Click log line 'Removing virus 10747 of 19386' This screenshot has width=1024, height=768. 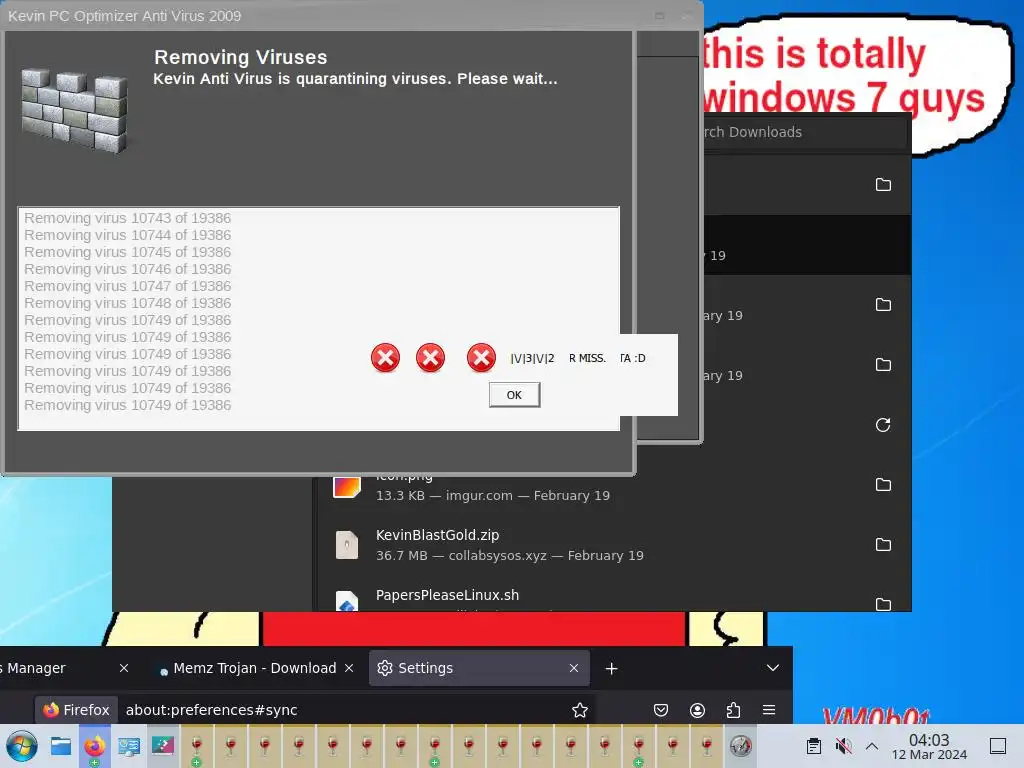click(127, 286)
